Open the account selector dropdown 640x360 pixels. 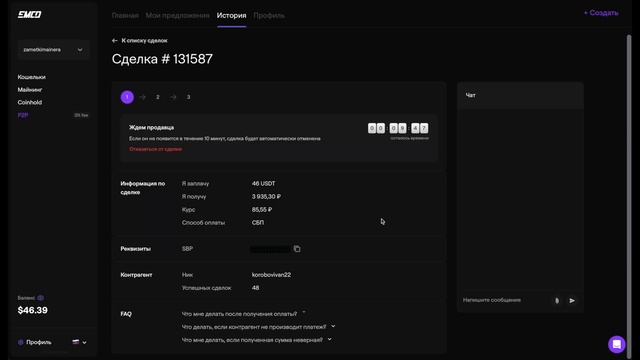(53, 50)
